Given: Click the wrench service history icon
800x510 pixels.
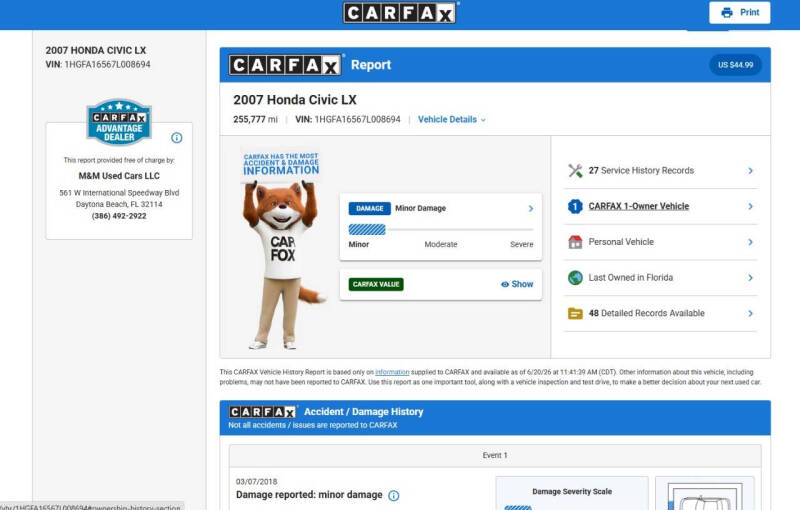Looking at the screenshot, I should pos(575,170).
